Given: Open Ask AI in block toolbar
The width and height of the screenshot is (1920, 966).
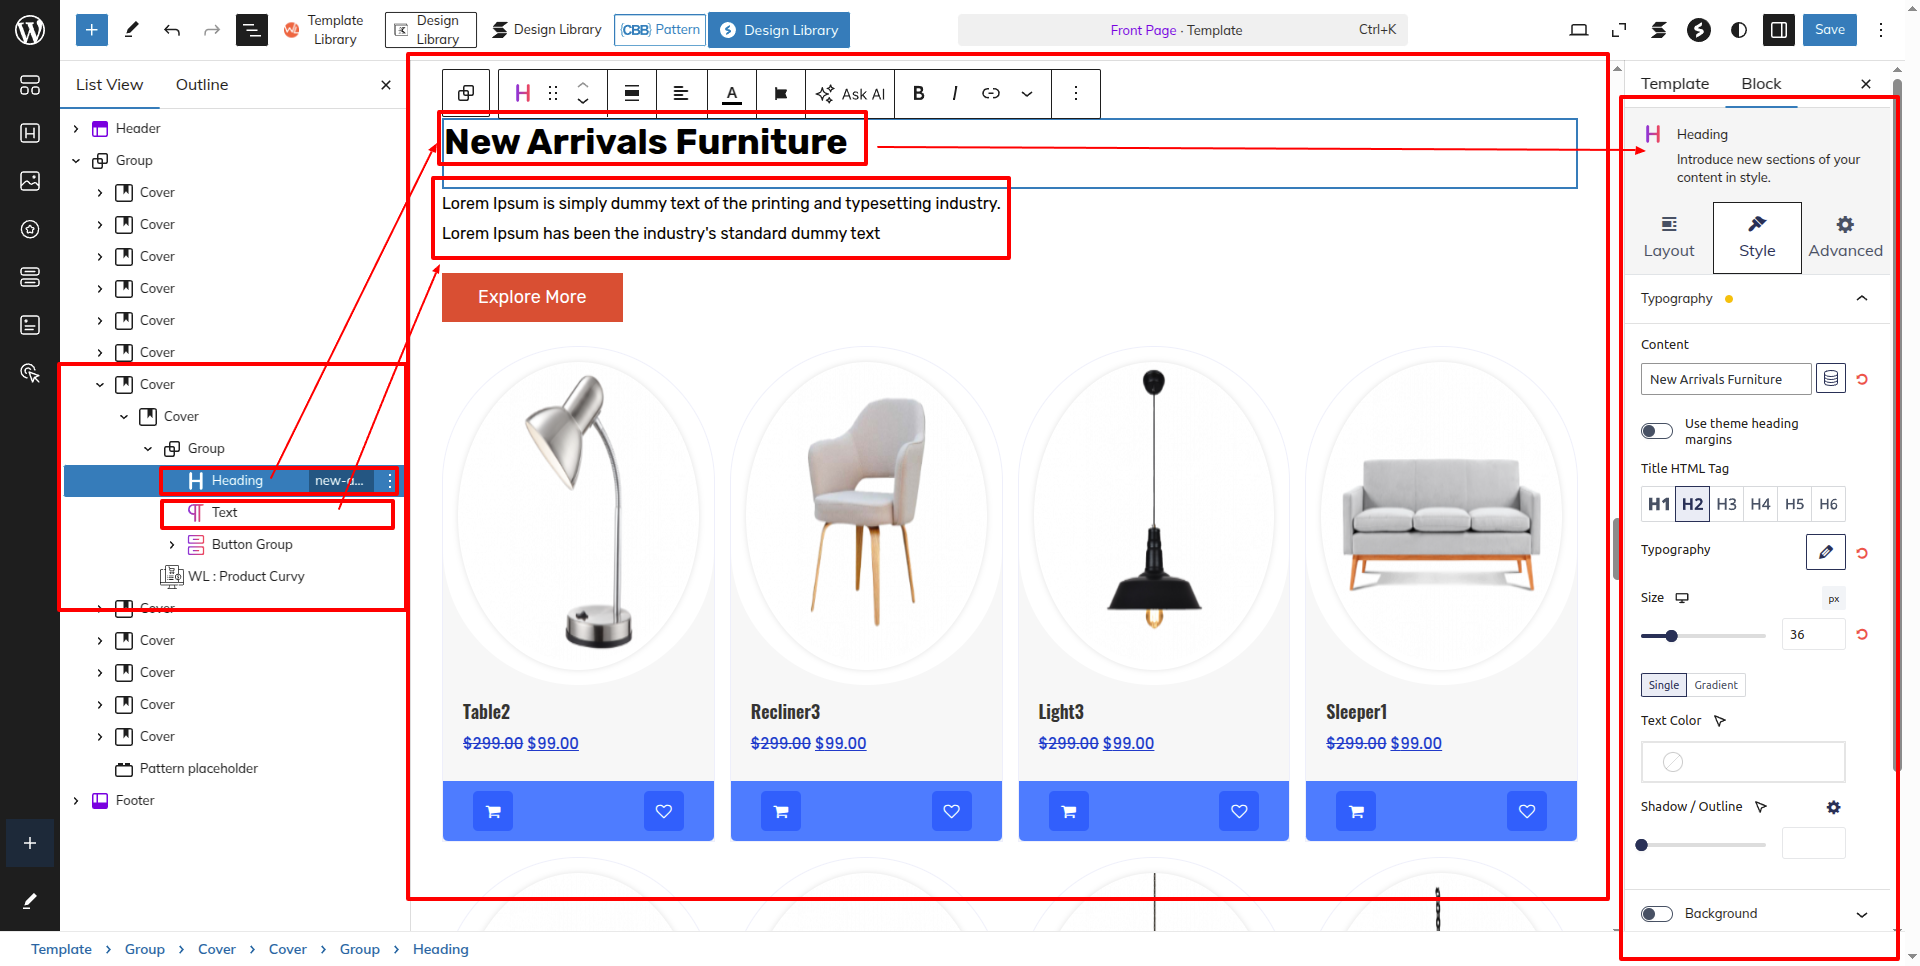Looking at the screenshot, I should [x=851, y=93].
